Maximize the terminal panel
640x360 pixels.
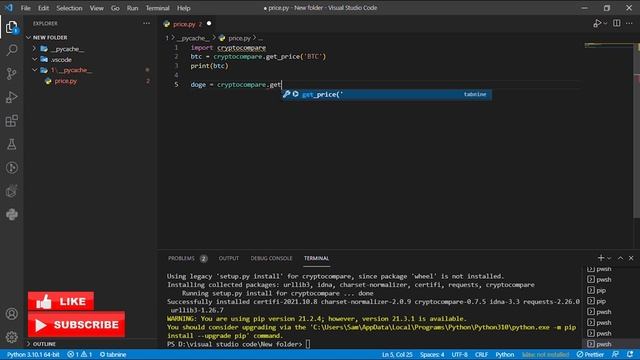tap(620, 258)
